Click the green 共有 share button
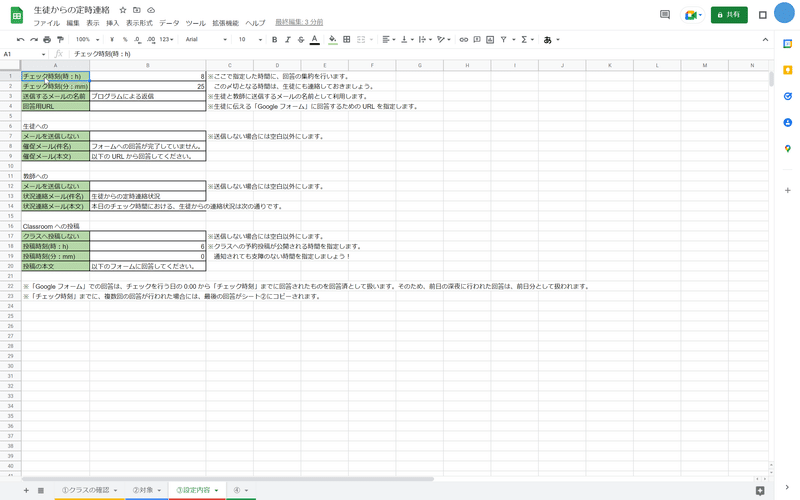 coord(729,15)
